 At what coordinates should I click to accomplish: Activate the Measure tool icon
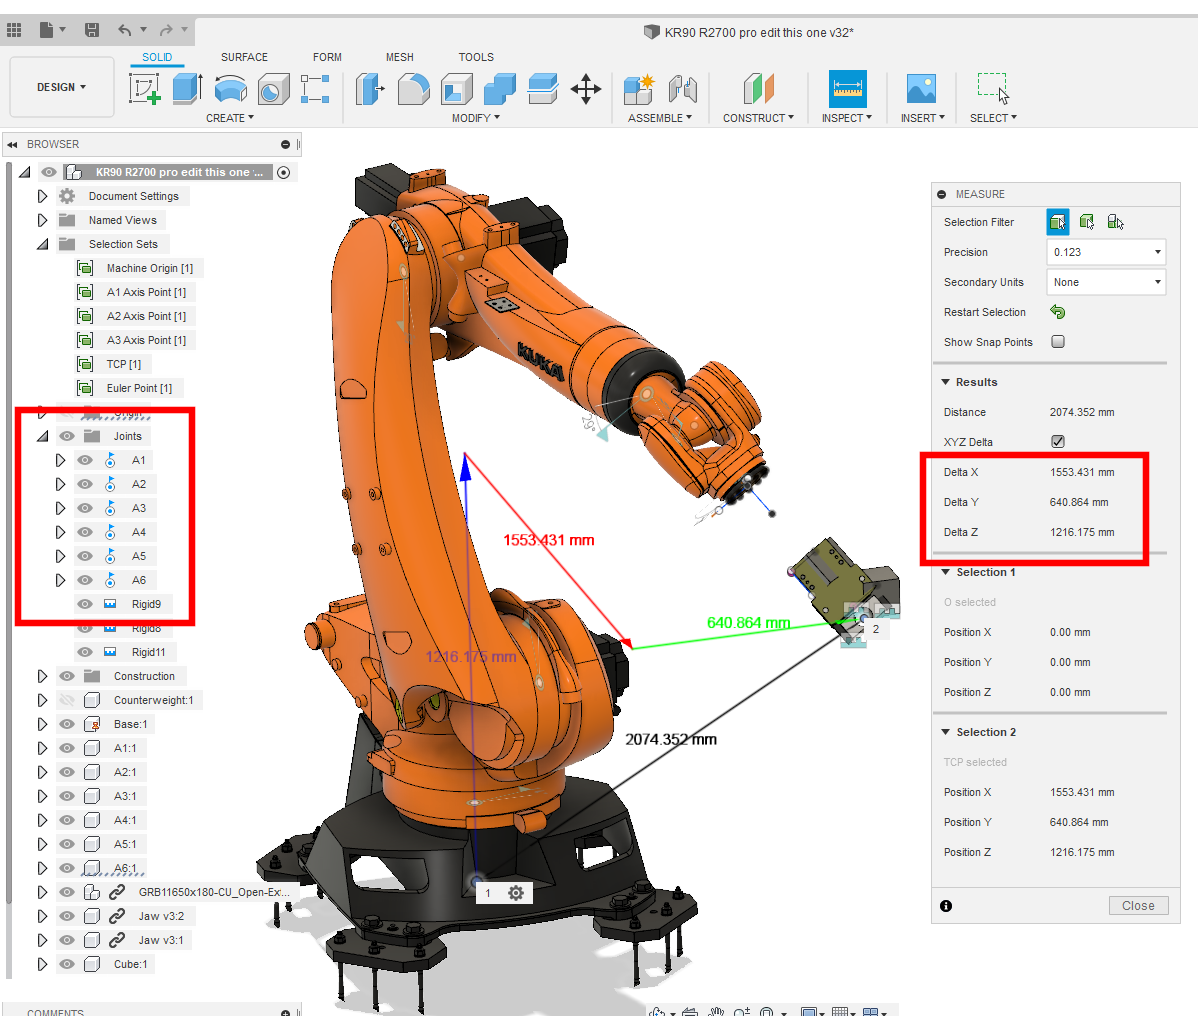pyautogui.click(x=848, y=89)
